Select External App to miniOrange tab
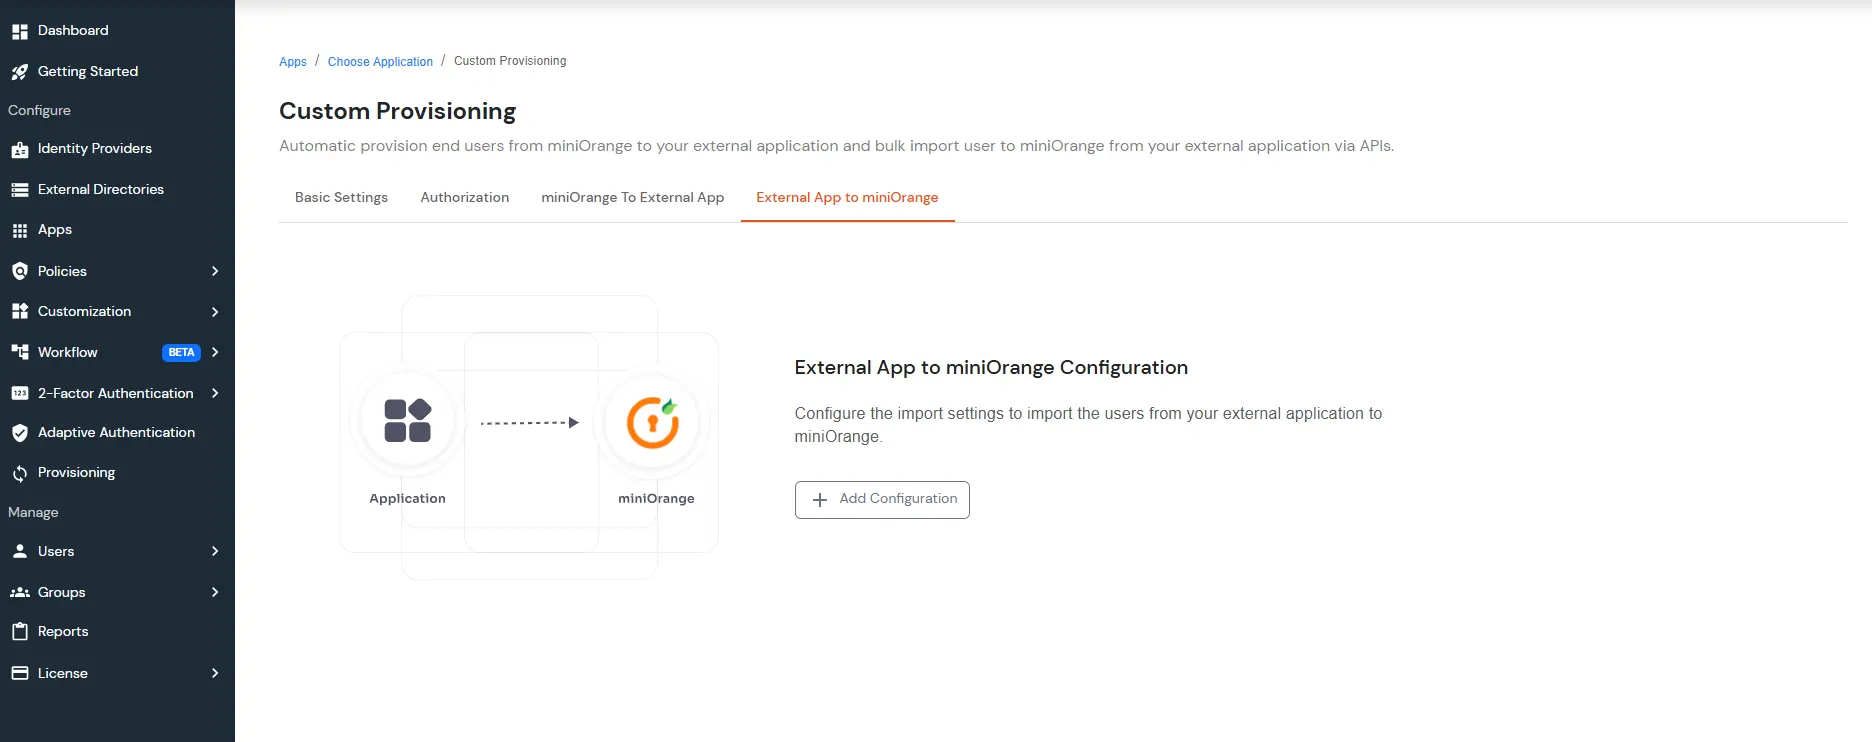This screenshot has height=742, width=1872. click(847, 198)
